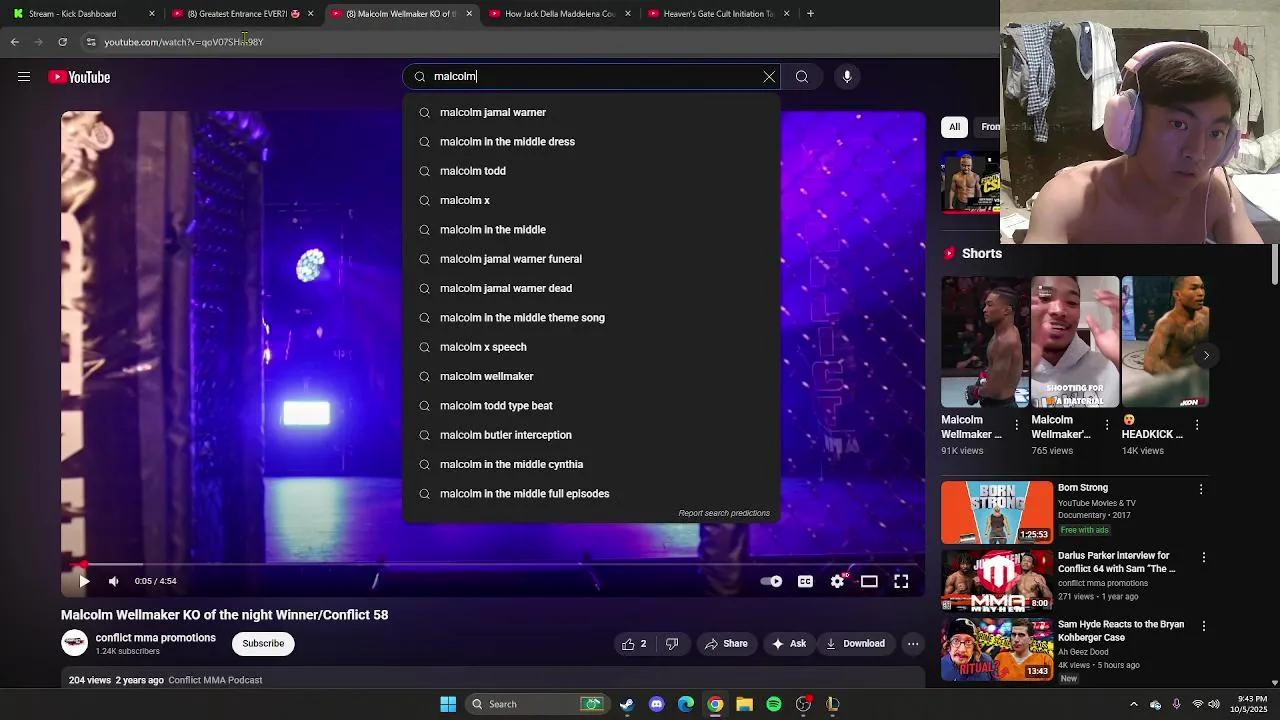The image size is (1280, 720).
Task: Open Discord from the taskbar
Action: pos(656,704)
